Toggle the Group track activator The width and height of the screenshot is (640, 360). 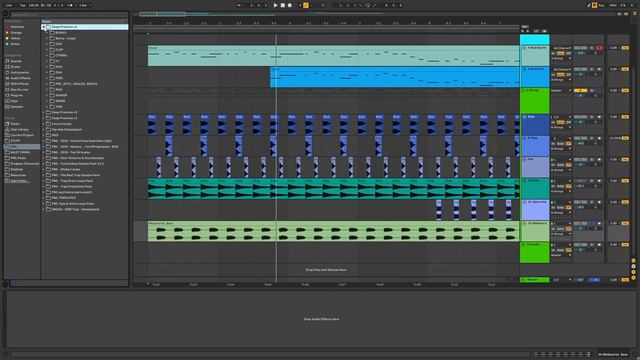point(580,91)
